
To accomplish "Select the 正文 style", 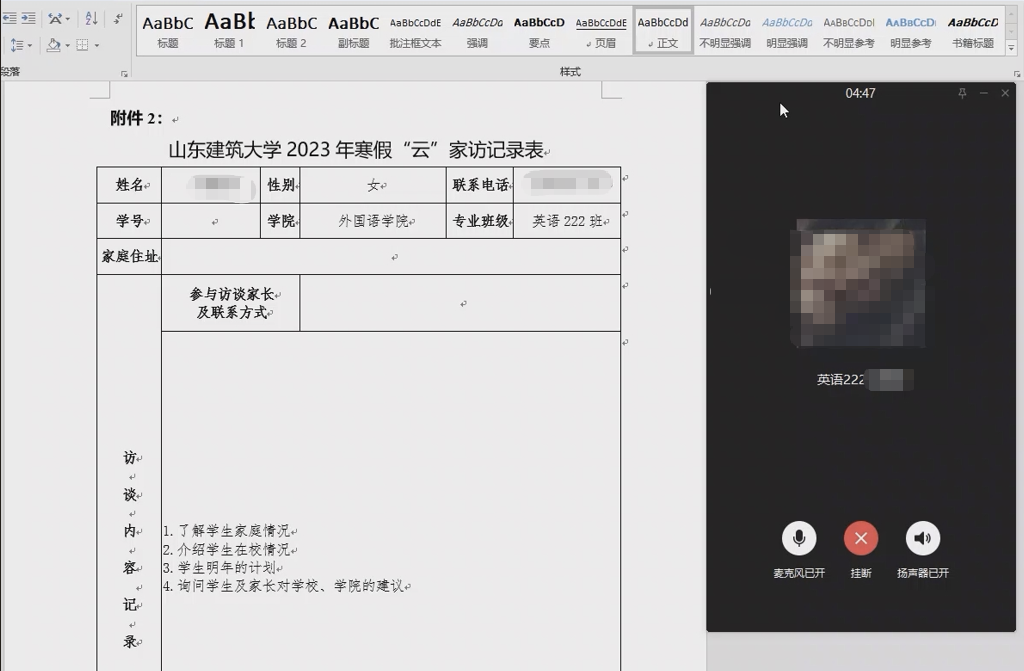I will [663, 30].
